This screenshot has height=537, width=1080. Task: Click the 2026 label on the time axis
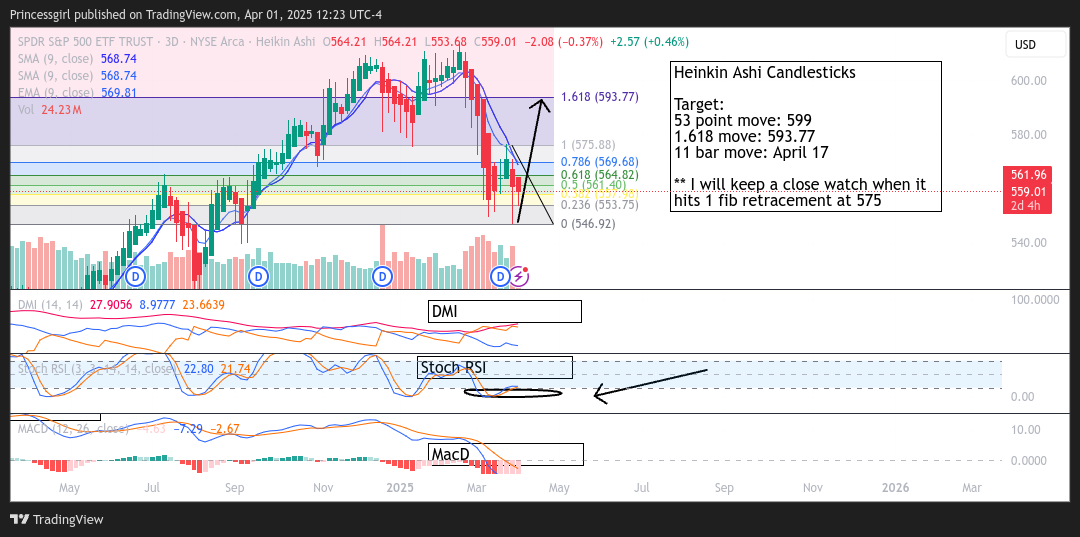896,488
